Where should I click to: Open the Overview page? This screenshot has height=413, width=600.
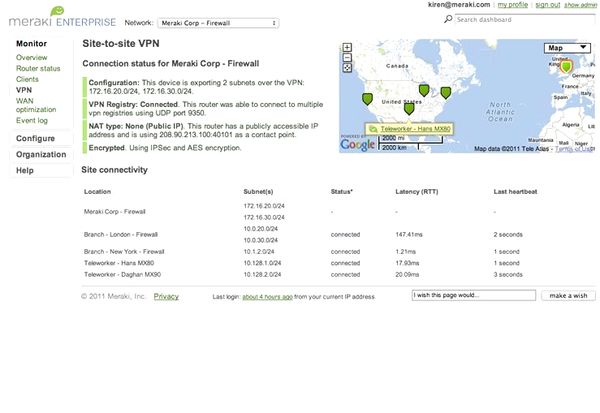click(31, 57)
